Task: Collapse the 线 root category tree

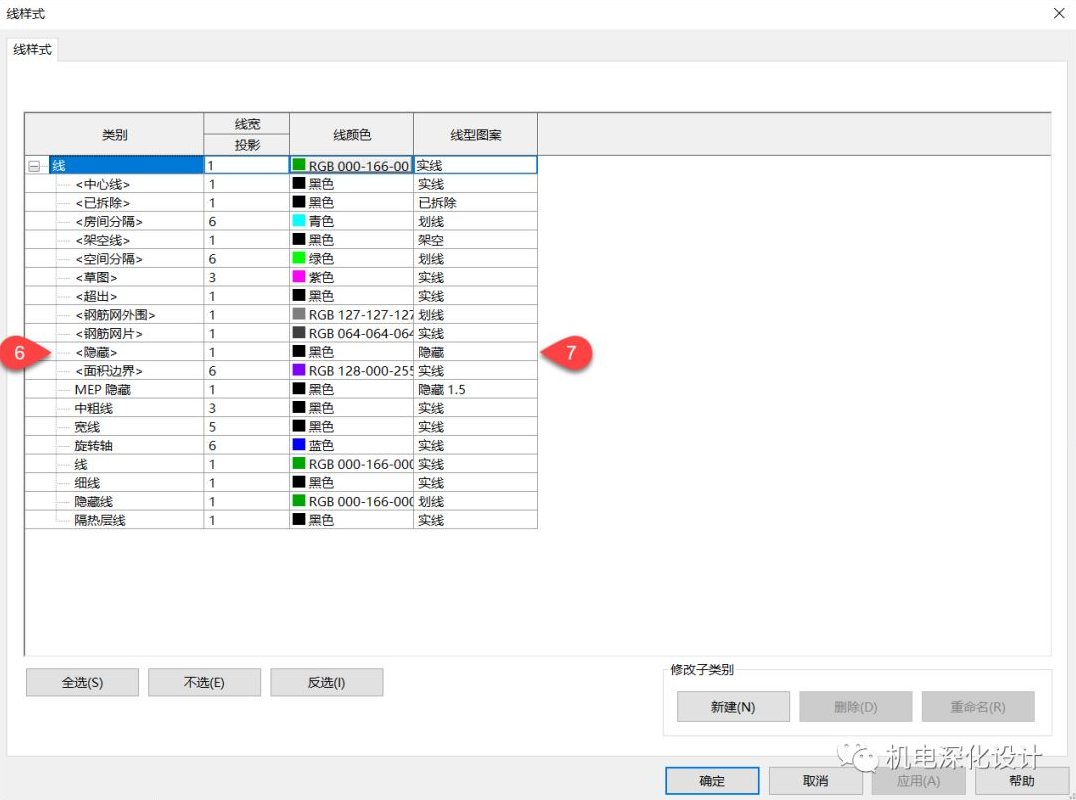Action: (x=35, y=166)
